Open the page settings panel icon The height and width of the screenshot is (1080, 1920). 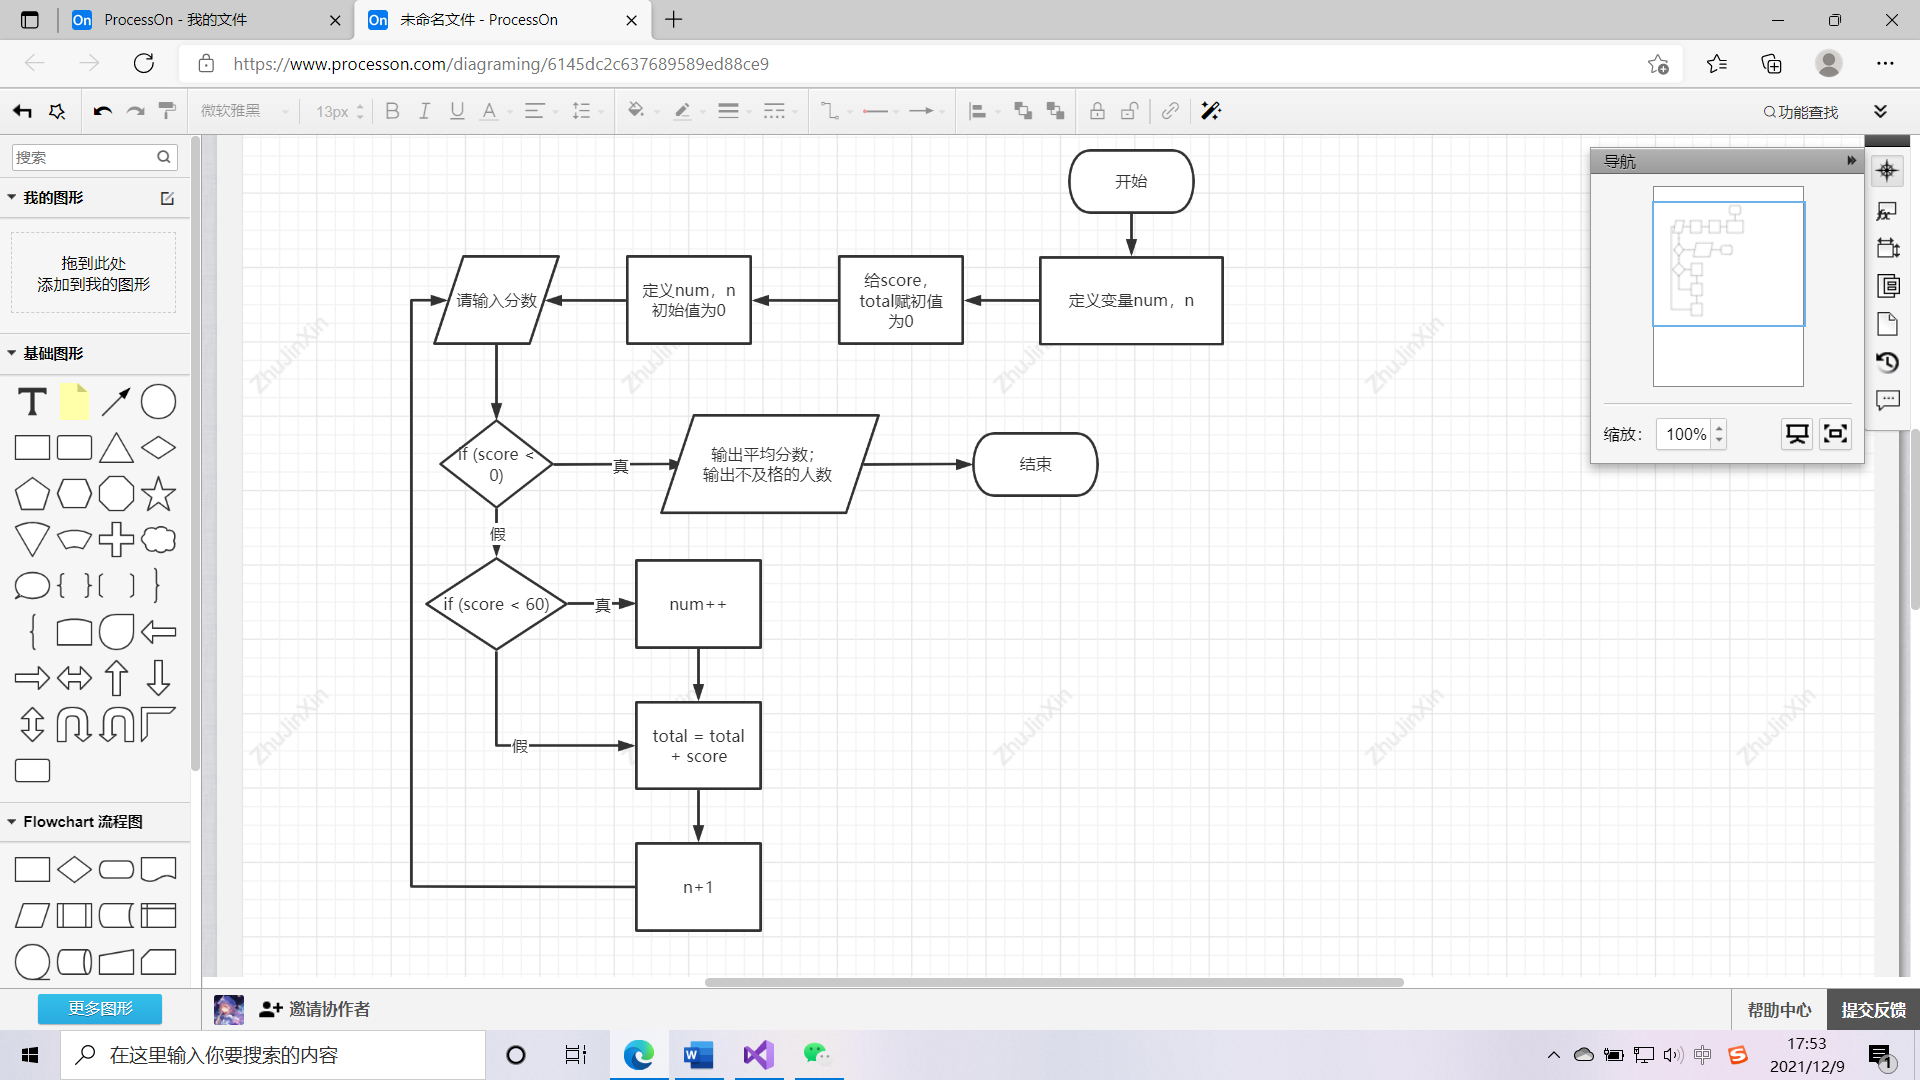click(x=1887, y=324)
